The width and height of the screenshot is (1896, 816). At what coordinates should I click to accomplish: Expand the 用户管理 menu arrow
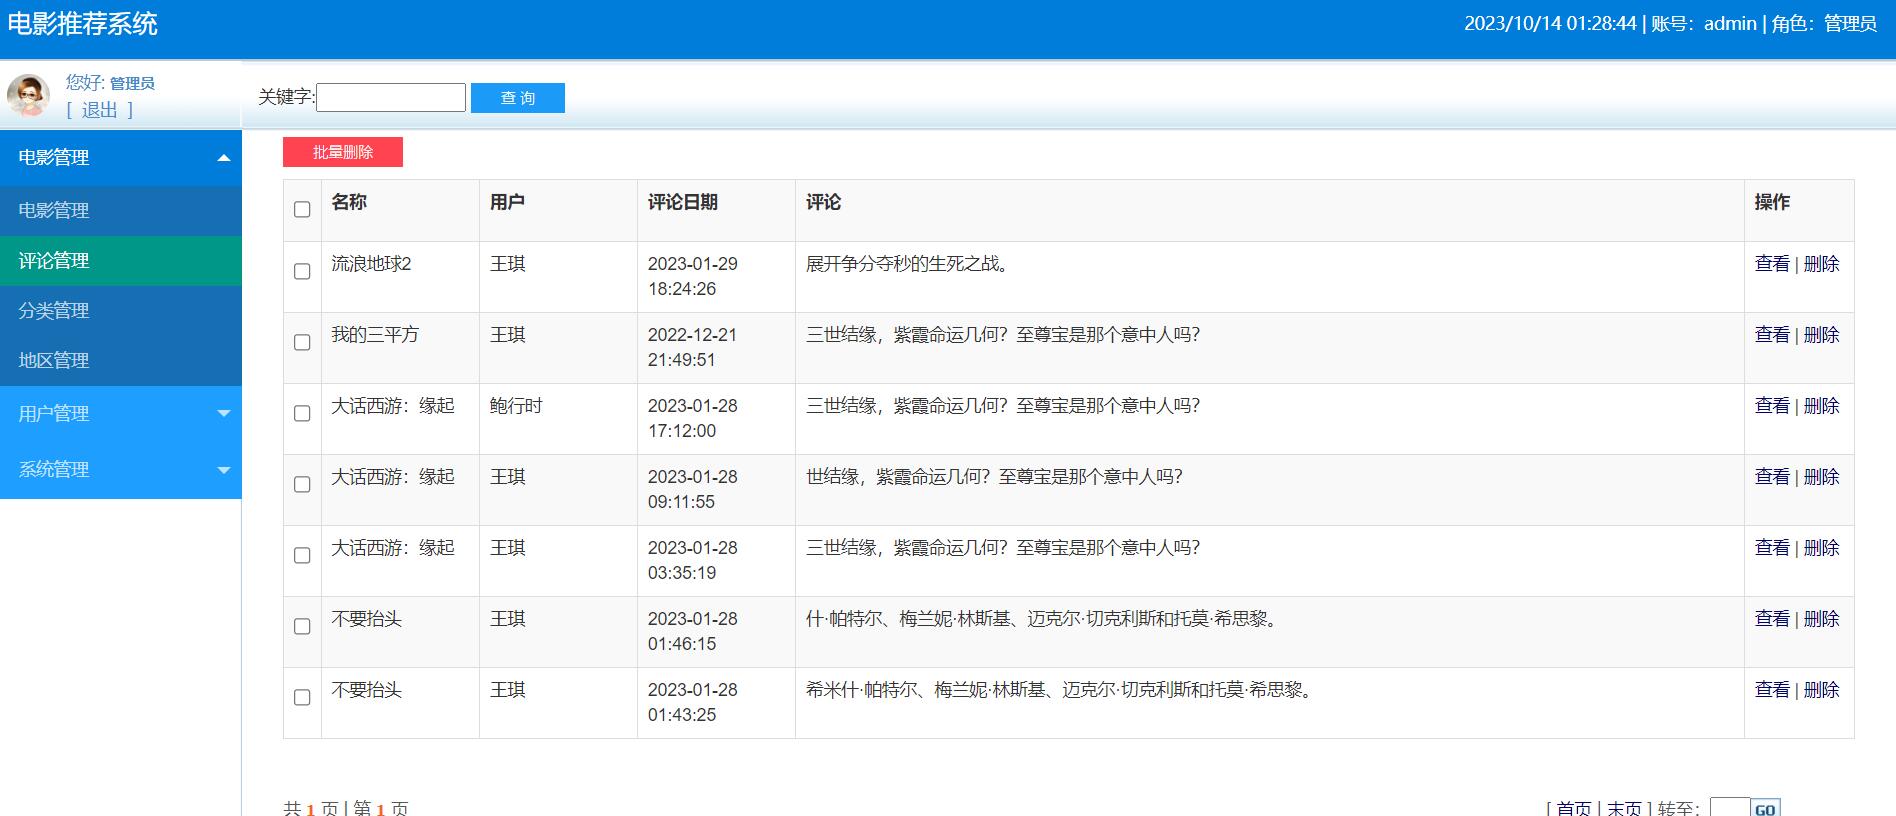point(224,413)
